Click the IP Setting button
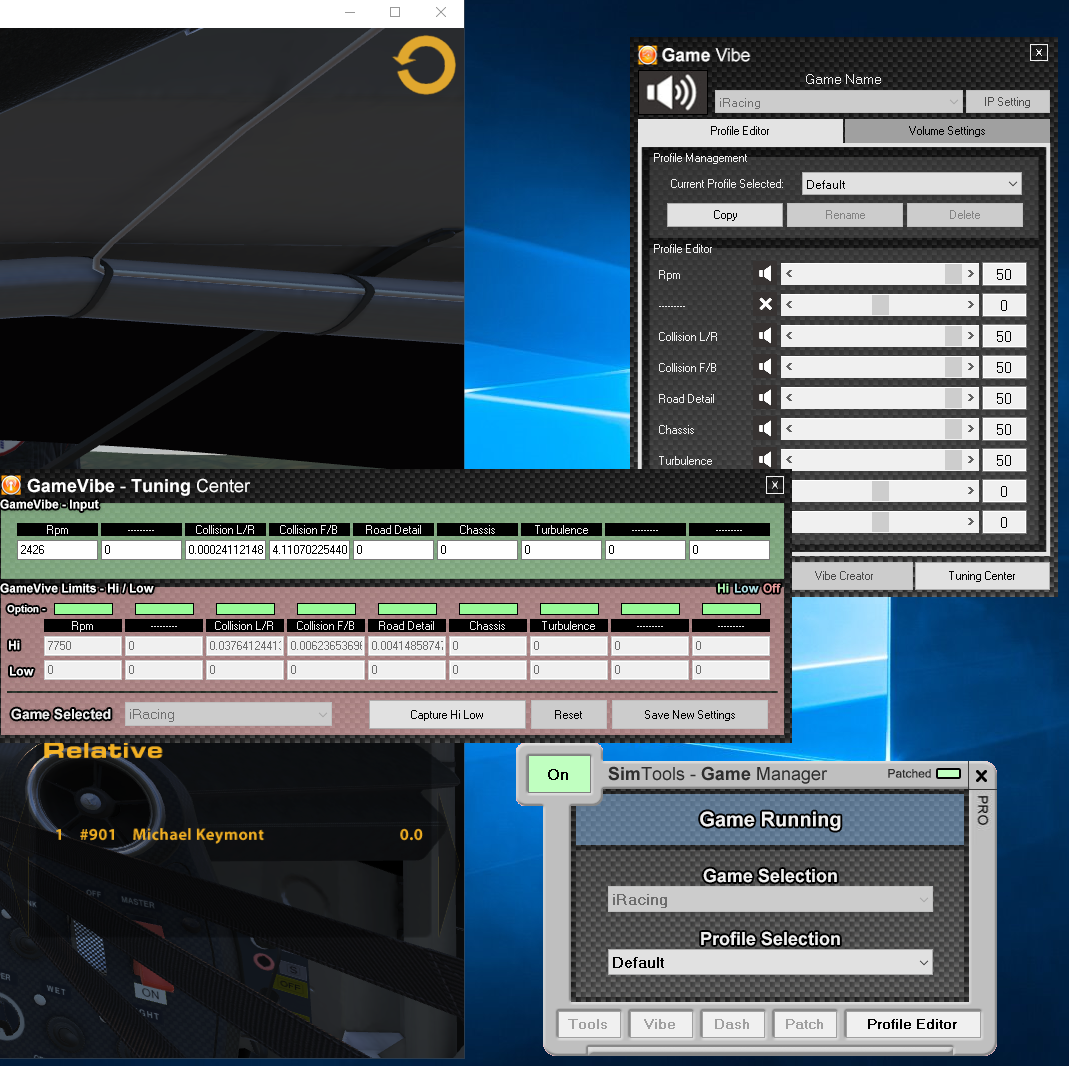This screenshot has width=1069, height=1066. (x=1007, y=102)
